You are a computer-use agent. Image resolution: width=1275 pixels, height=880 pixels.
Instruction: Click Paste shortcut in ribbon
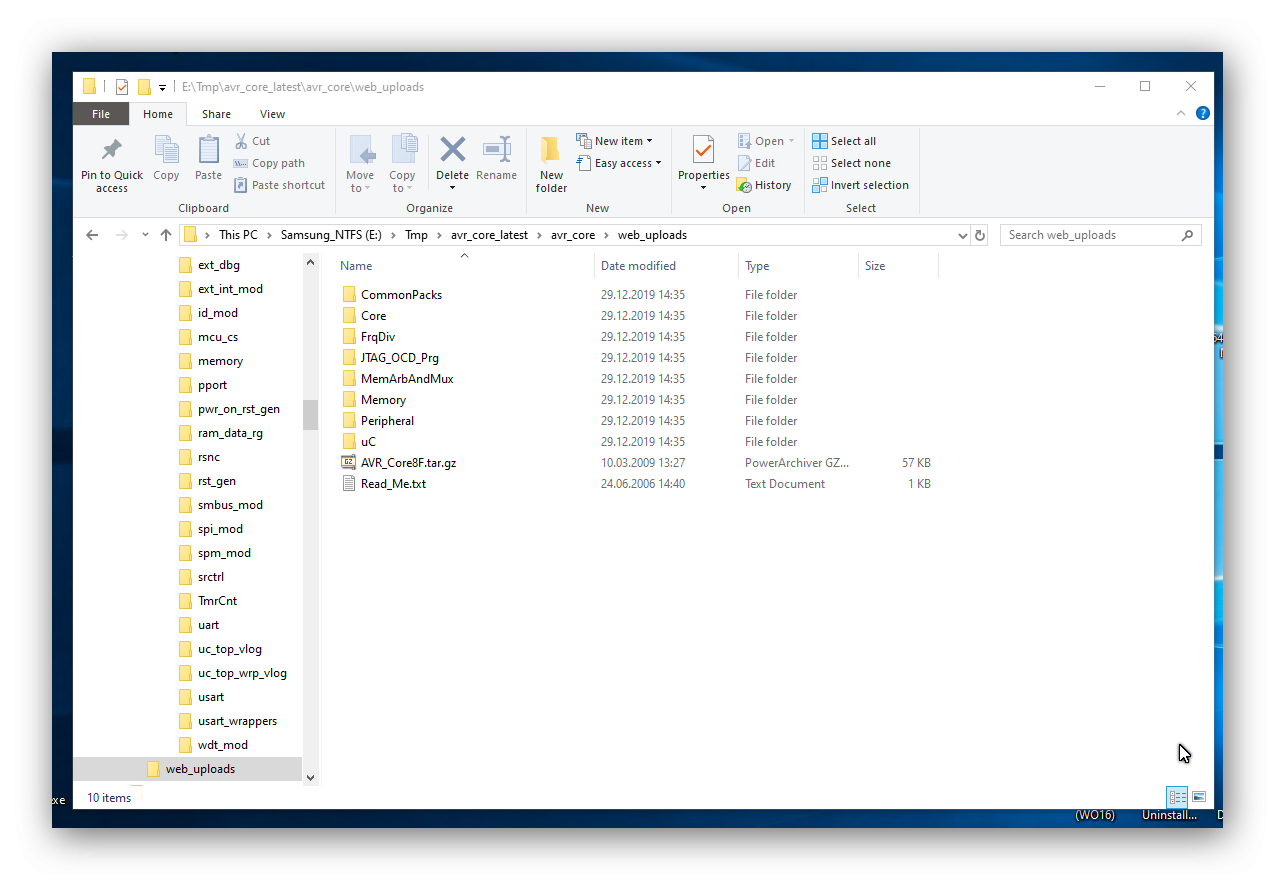[279, 185]
